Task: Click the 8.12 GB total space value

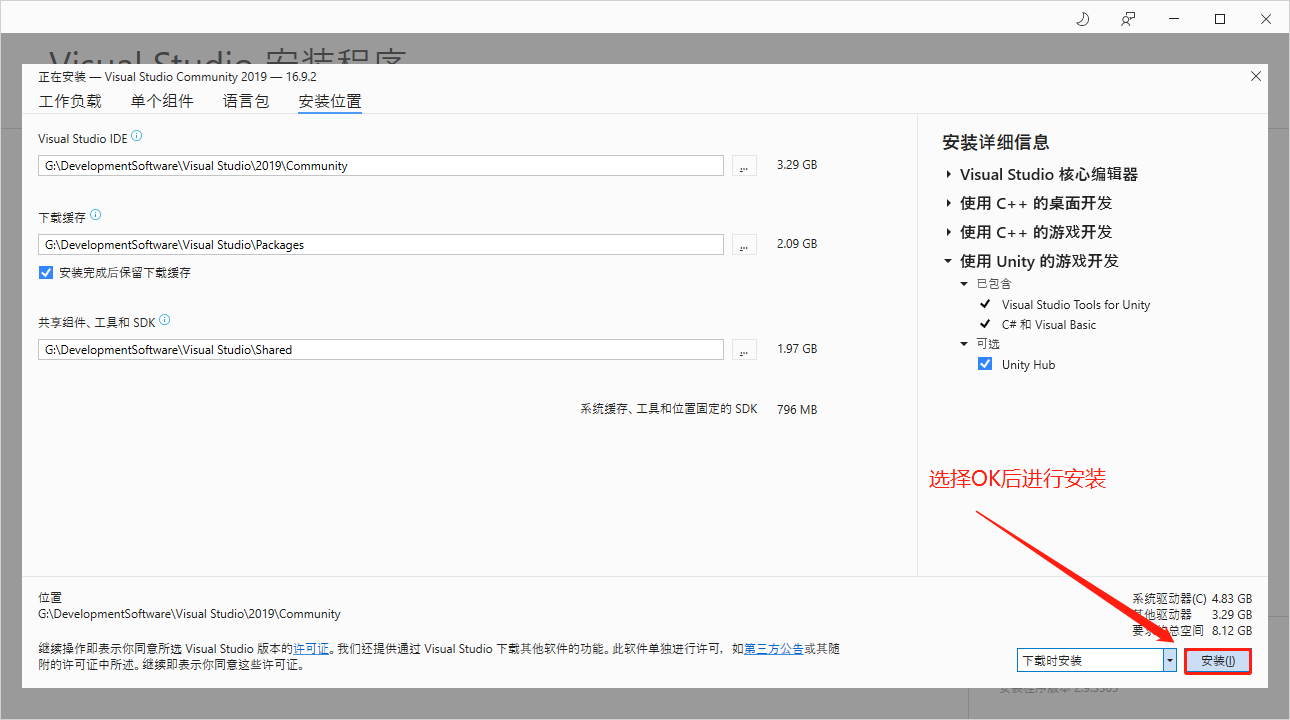Action: tap(1232, 631)
